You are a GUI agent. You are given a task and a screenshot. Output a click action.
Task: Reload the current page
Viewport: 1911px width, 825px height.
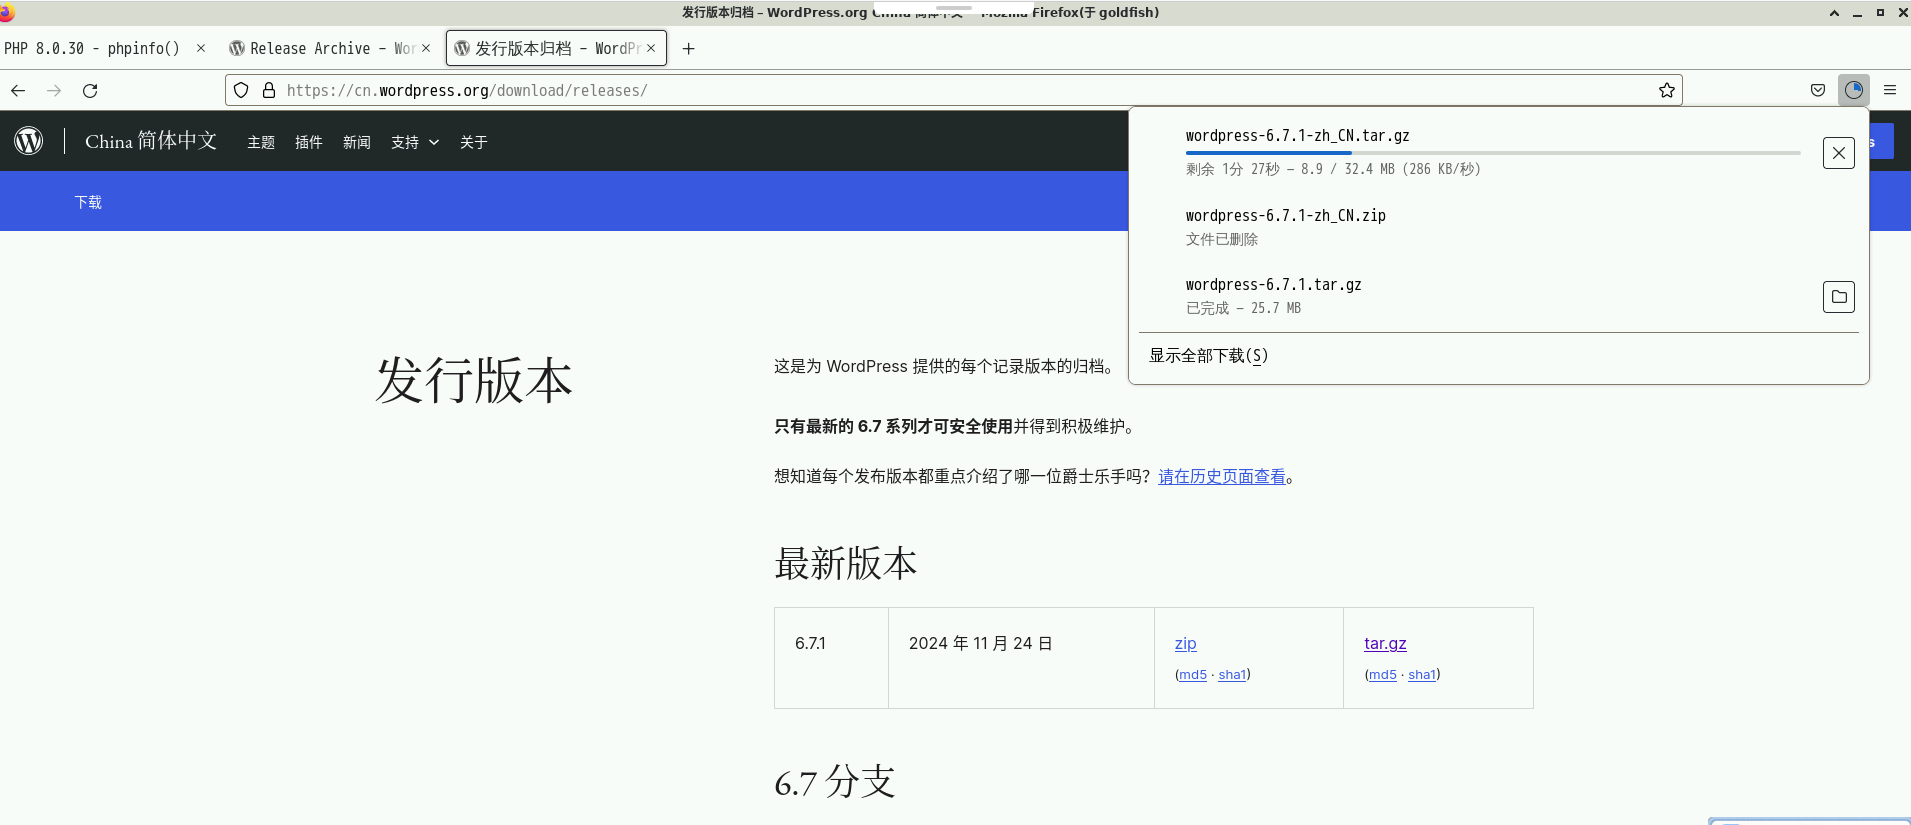(x=90, y=90)
